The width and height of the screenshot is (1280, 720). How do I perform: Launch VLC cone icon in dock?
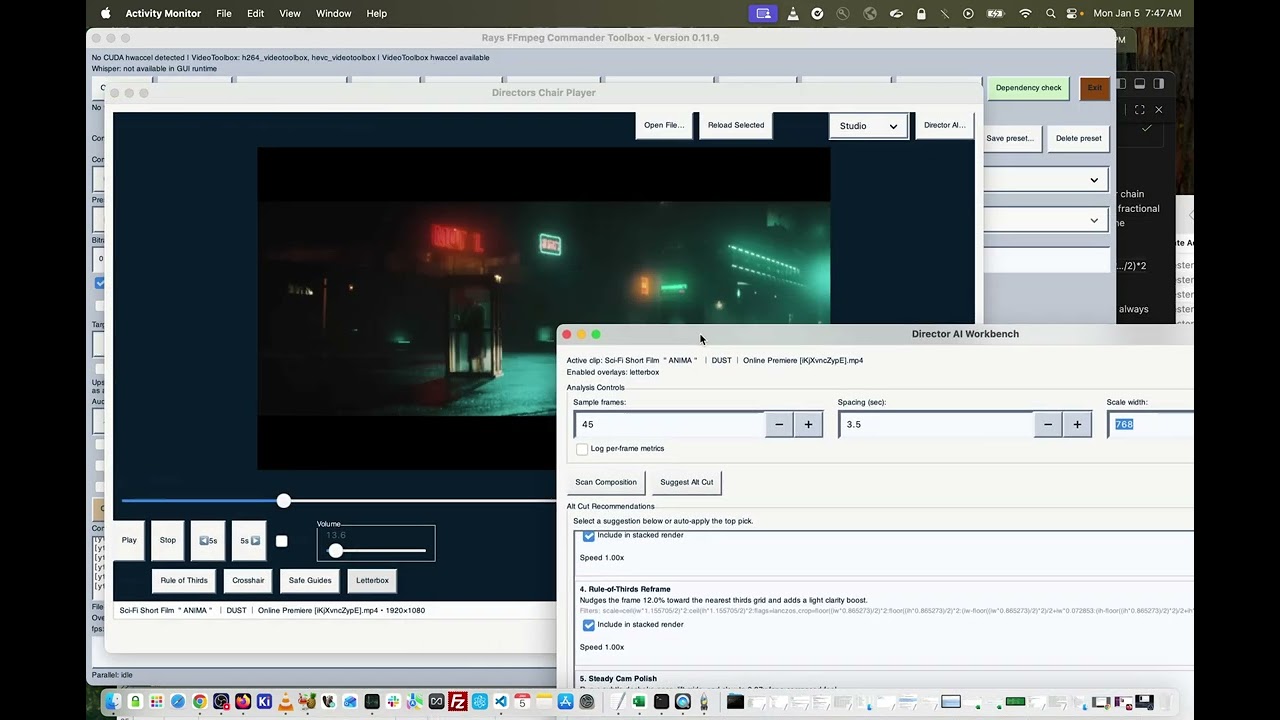pos(286,702)
